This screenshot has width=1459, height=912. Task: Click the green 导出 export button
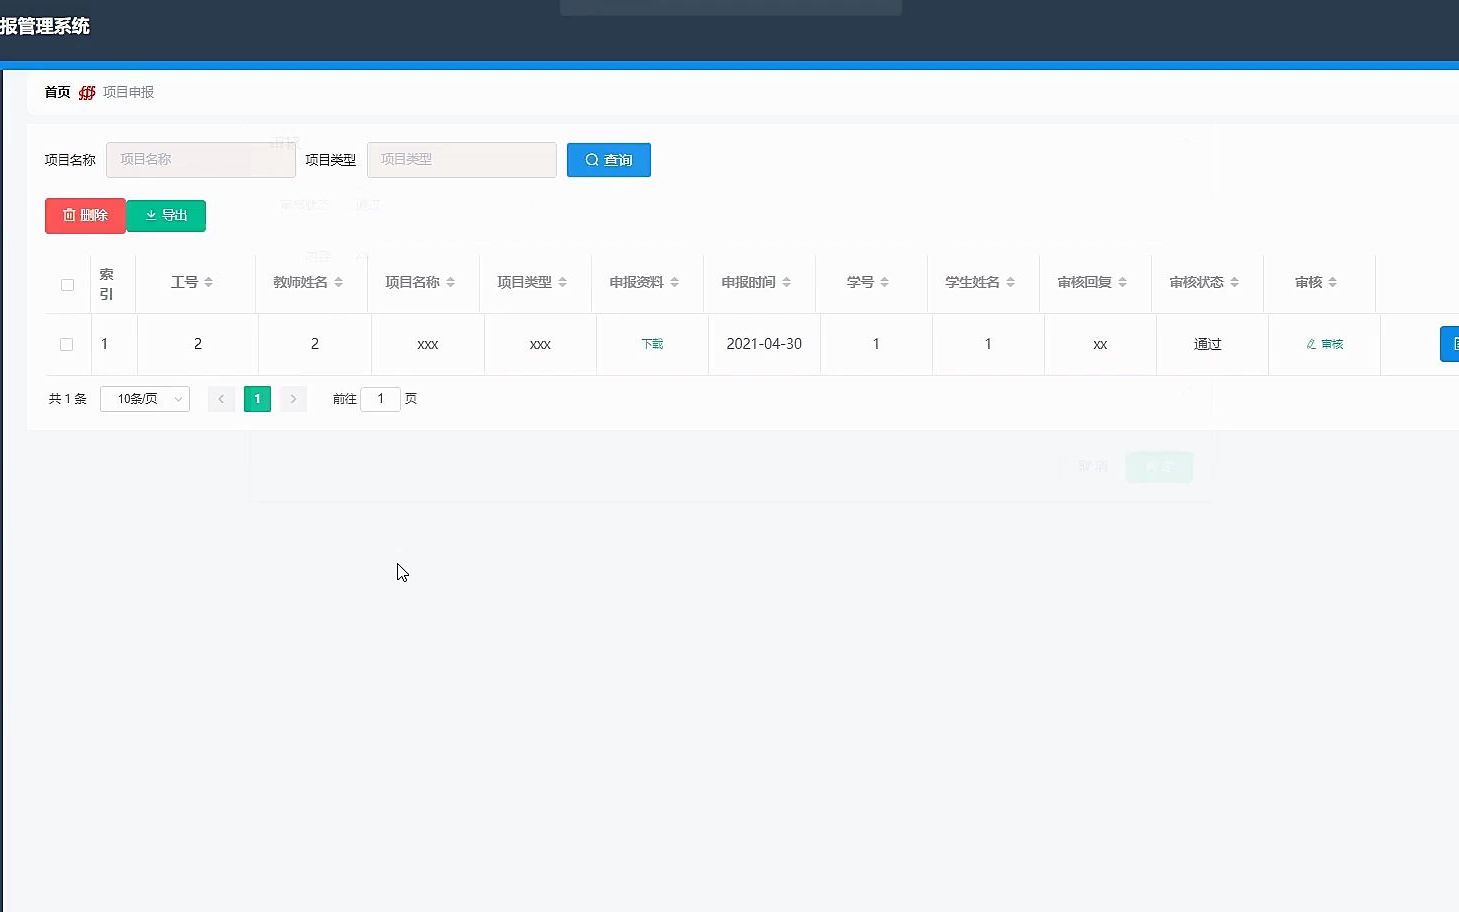coord(166,216)
